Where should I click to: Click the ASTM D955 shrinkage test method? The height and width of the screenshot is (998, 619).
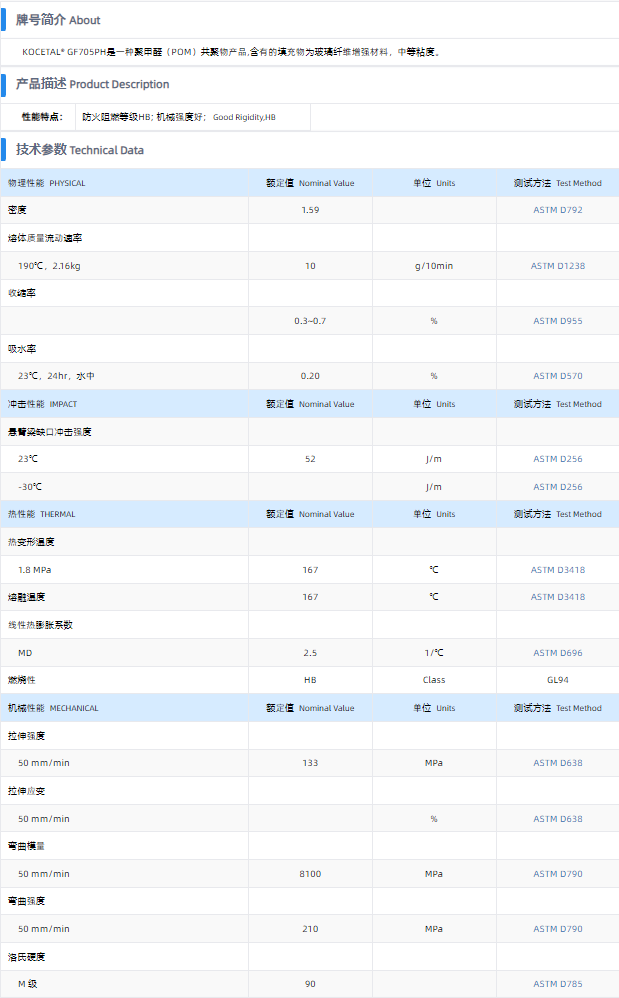(557, 321)
